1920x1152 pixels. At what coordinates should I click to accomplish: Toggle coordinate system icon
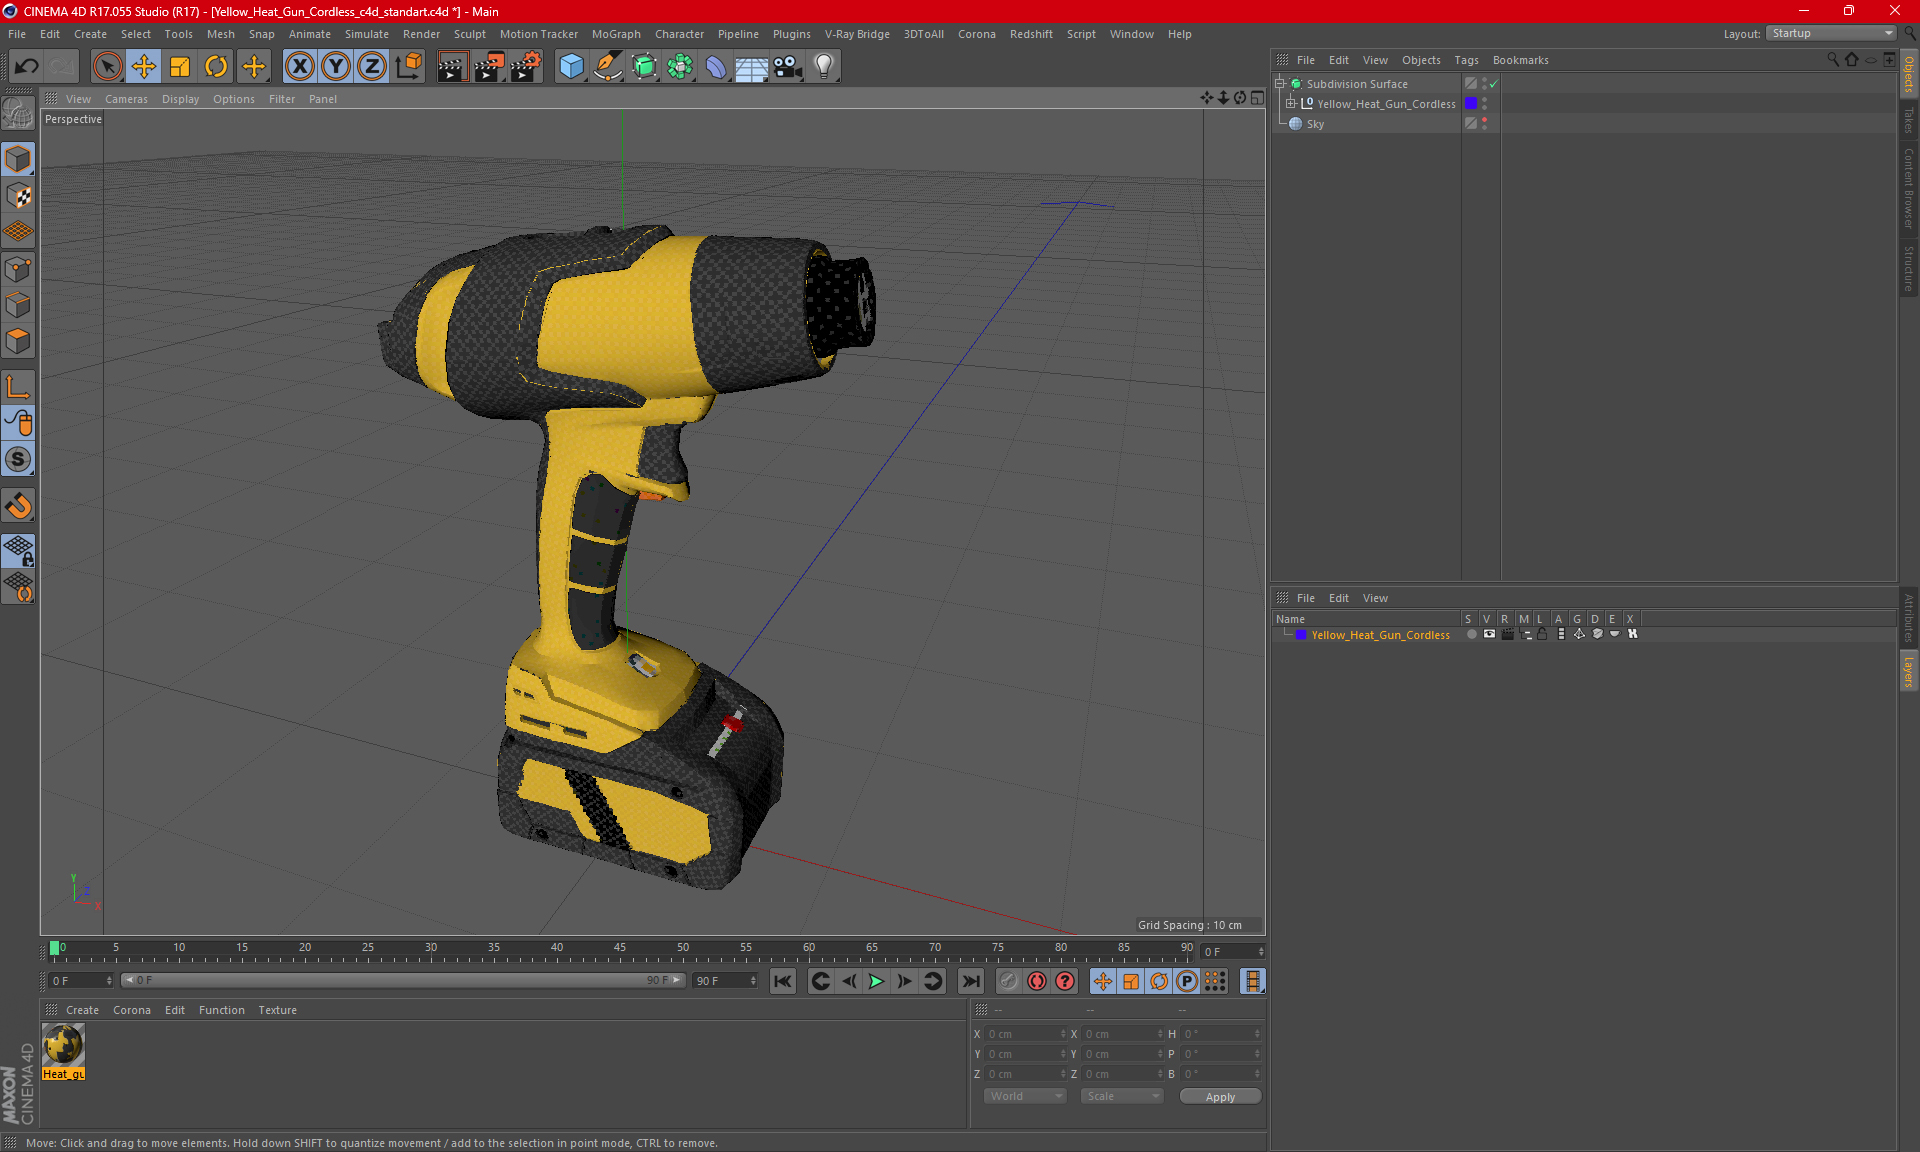pyautogui.click(x=408, y=66)
